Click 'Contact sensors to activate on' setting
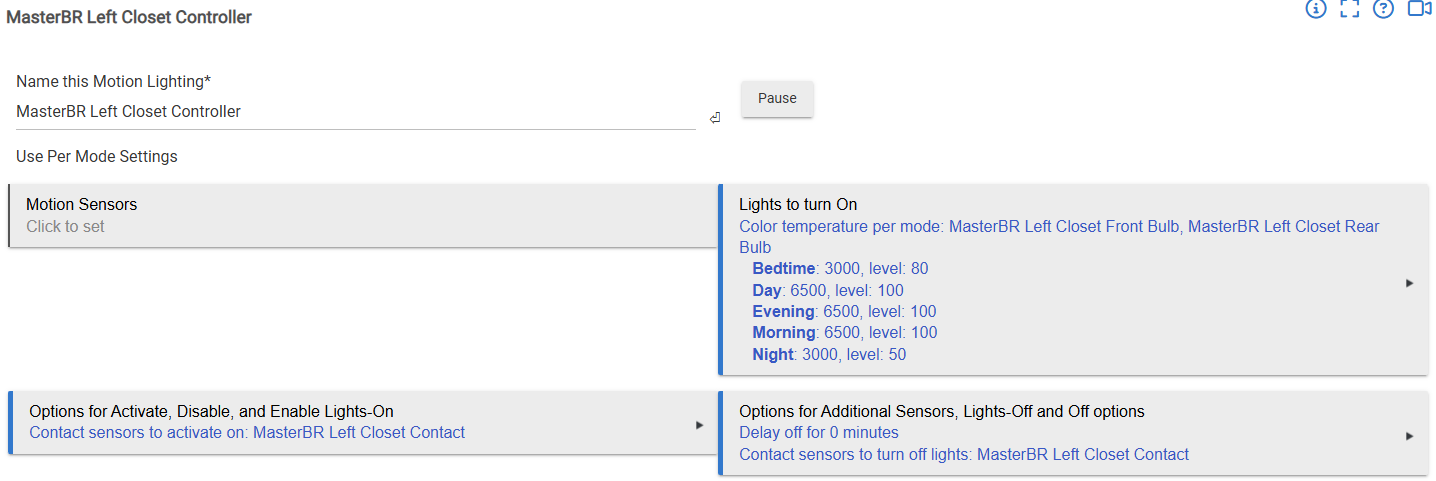This screenshot has height=481, width=1436. click(247, 433)
